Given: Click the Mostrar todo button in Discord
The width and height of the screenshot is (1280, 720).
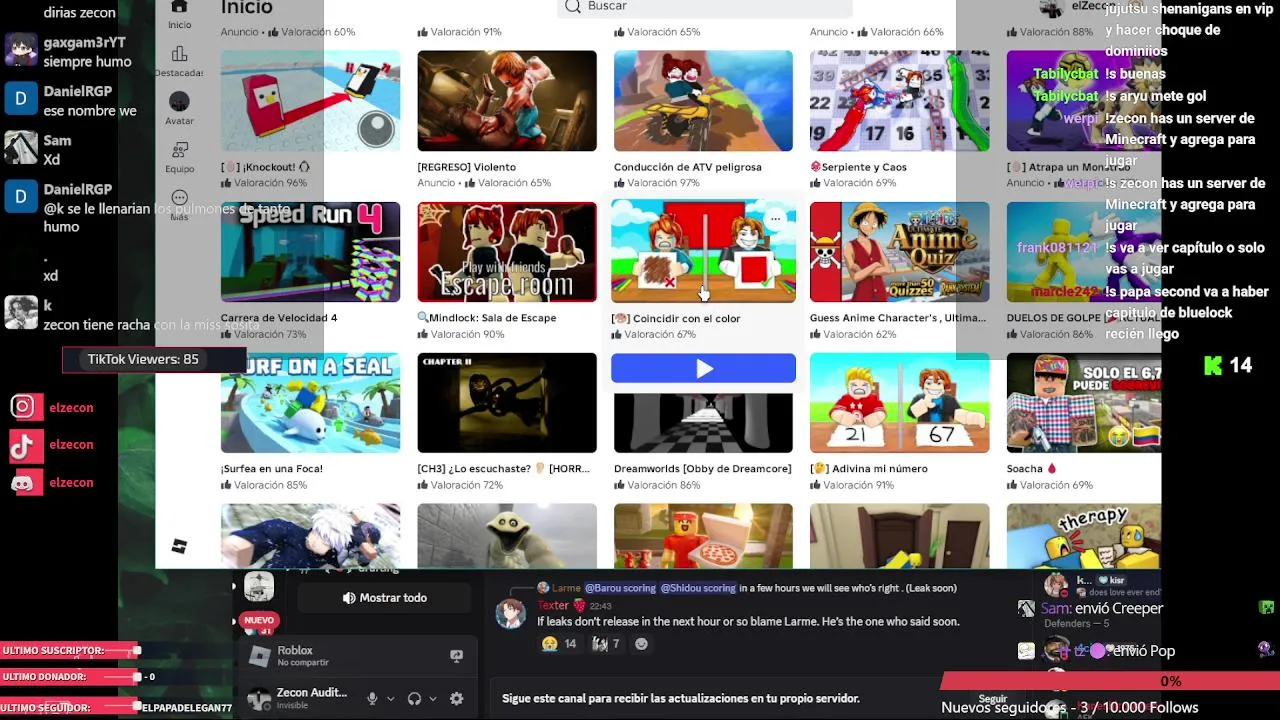Looking at the screenshot, I should 384,598.
